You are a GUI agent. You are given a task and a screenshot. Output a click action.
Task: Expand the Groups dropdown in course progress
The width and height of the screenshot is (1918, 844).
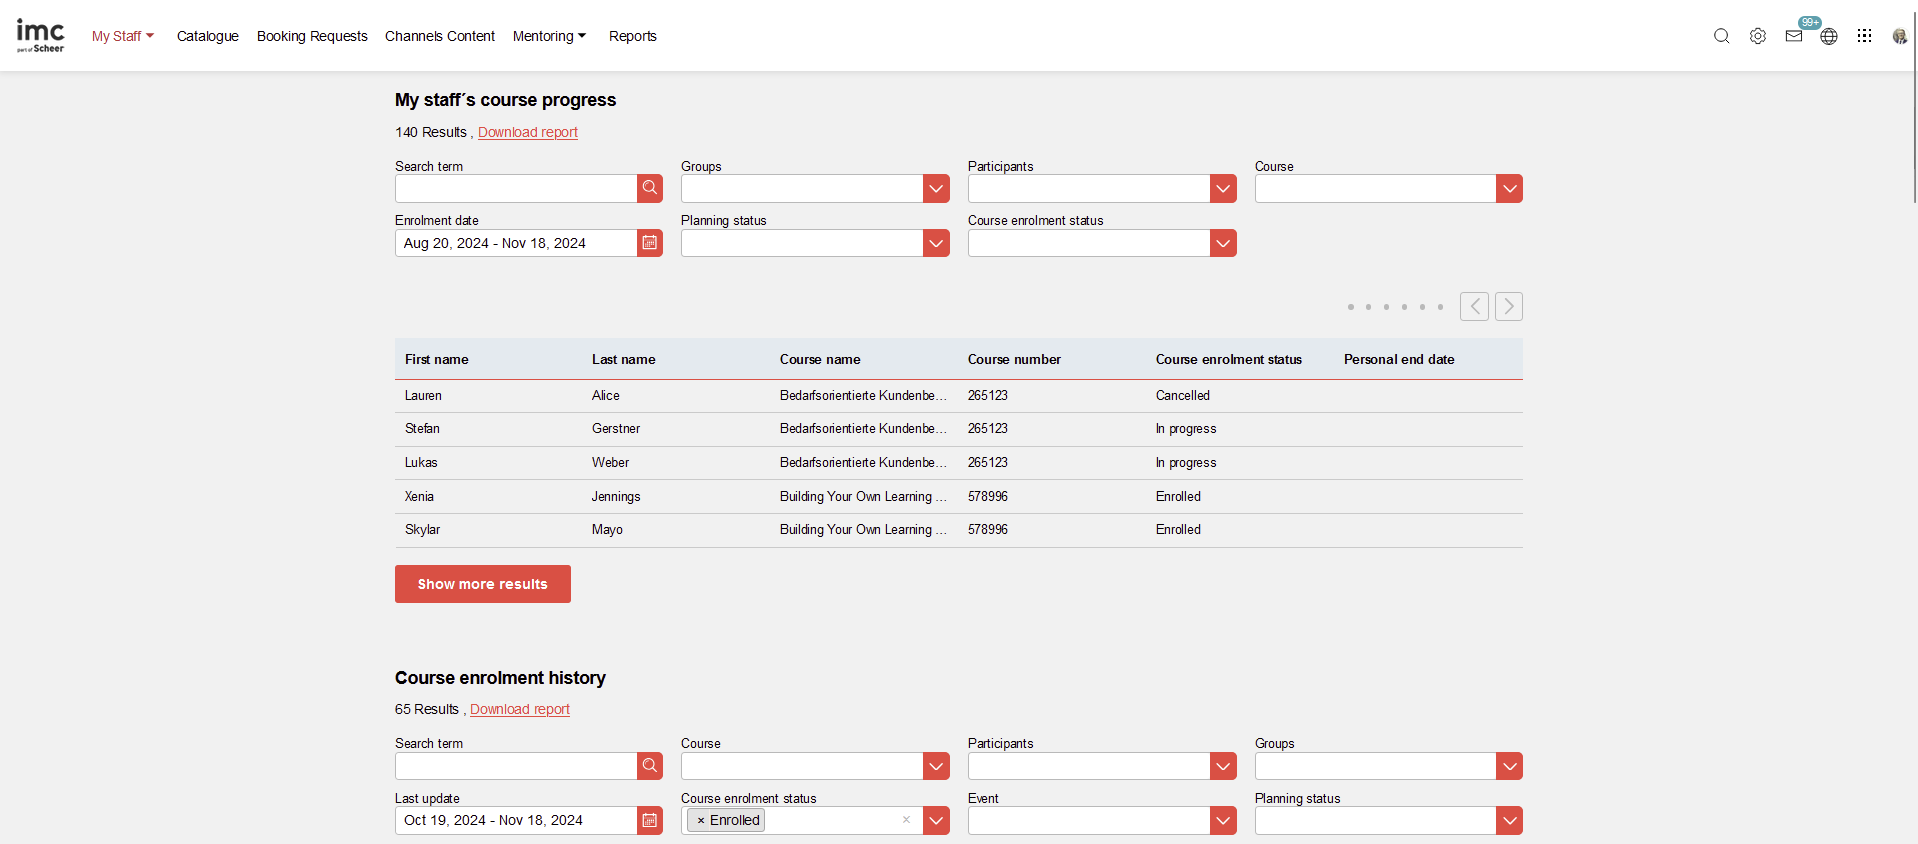click(936, 188)
